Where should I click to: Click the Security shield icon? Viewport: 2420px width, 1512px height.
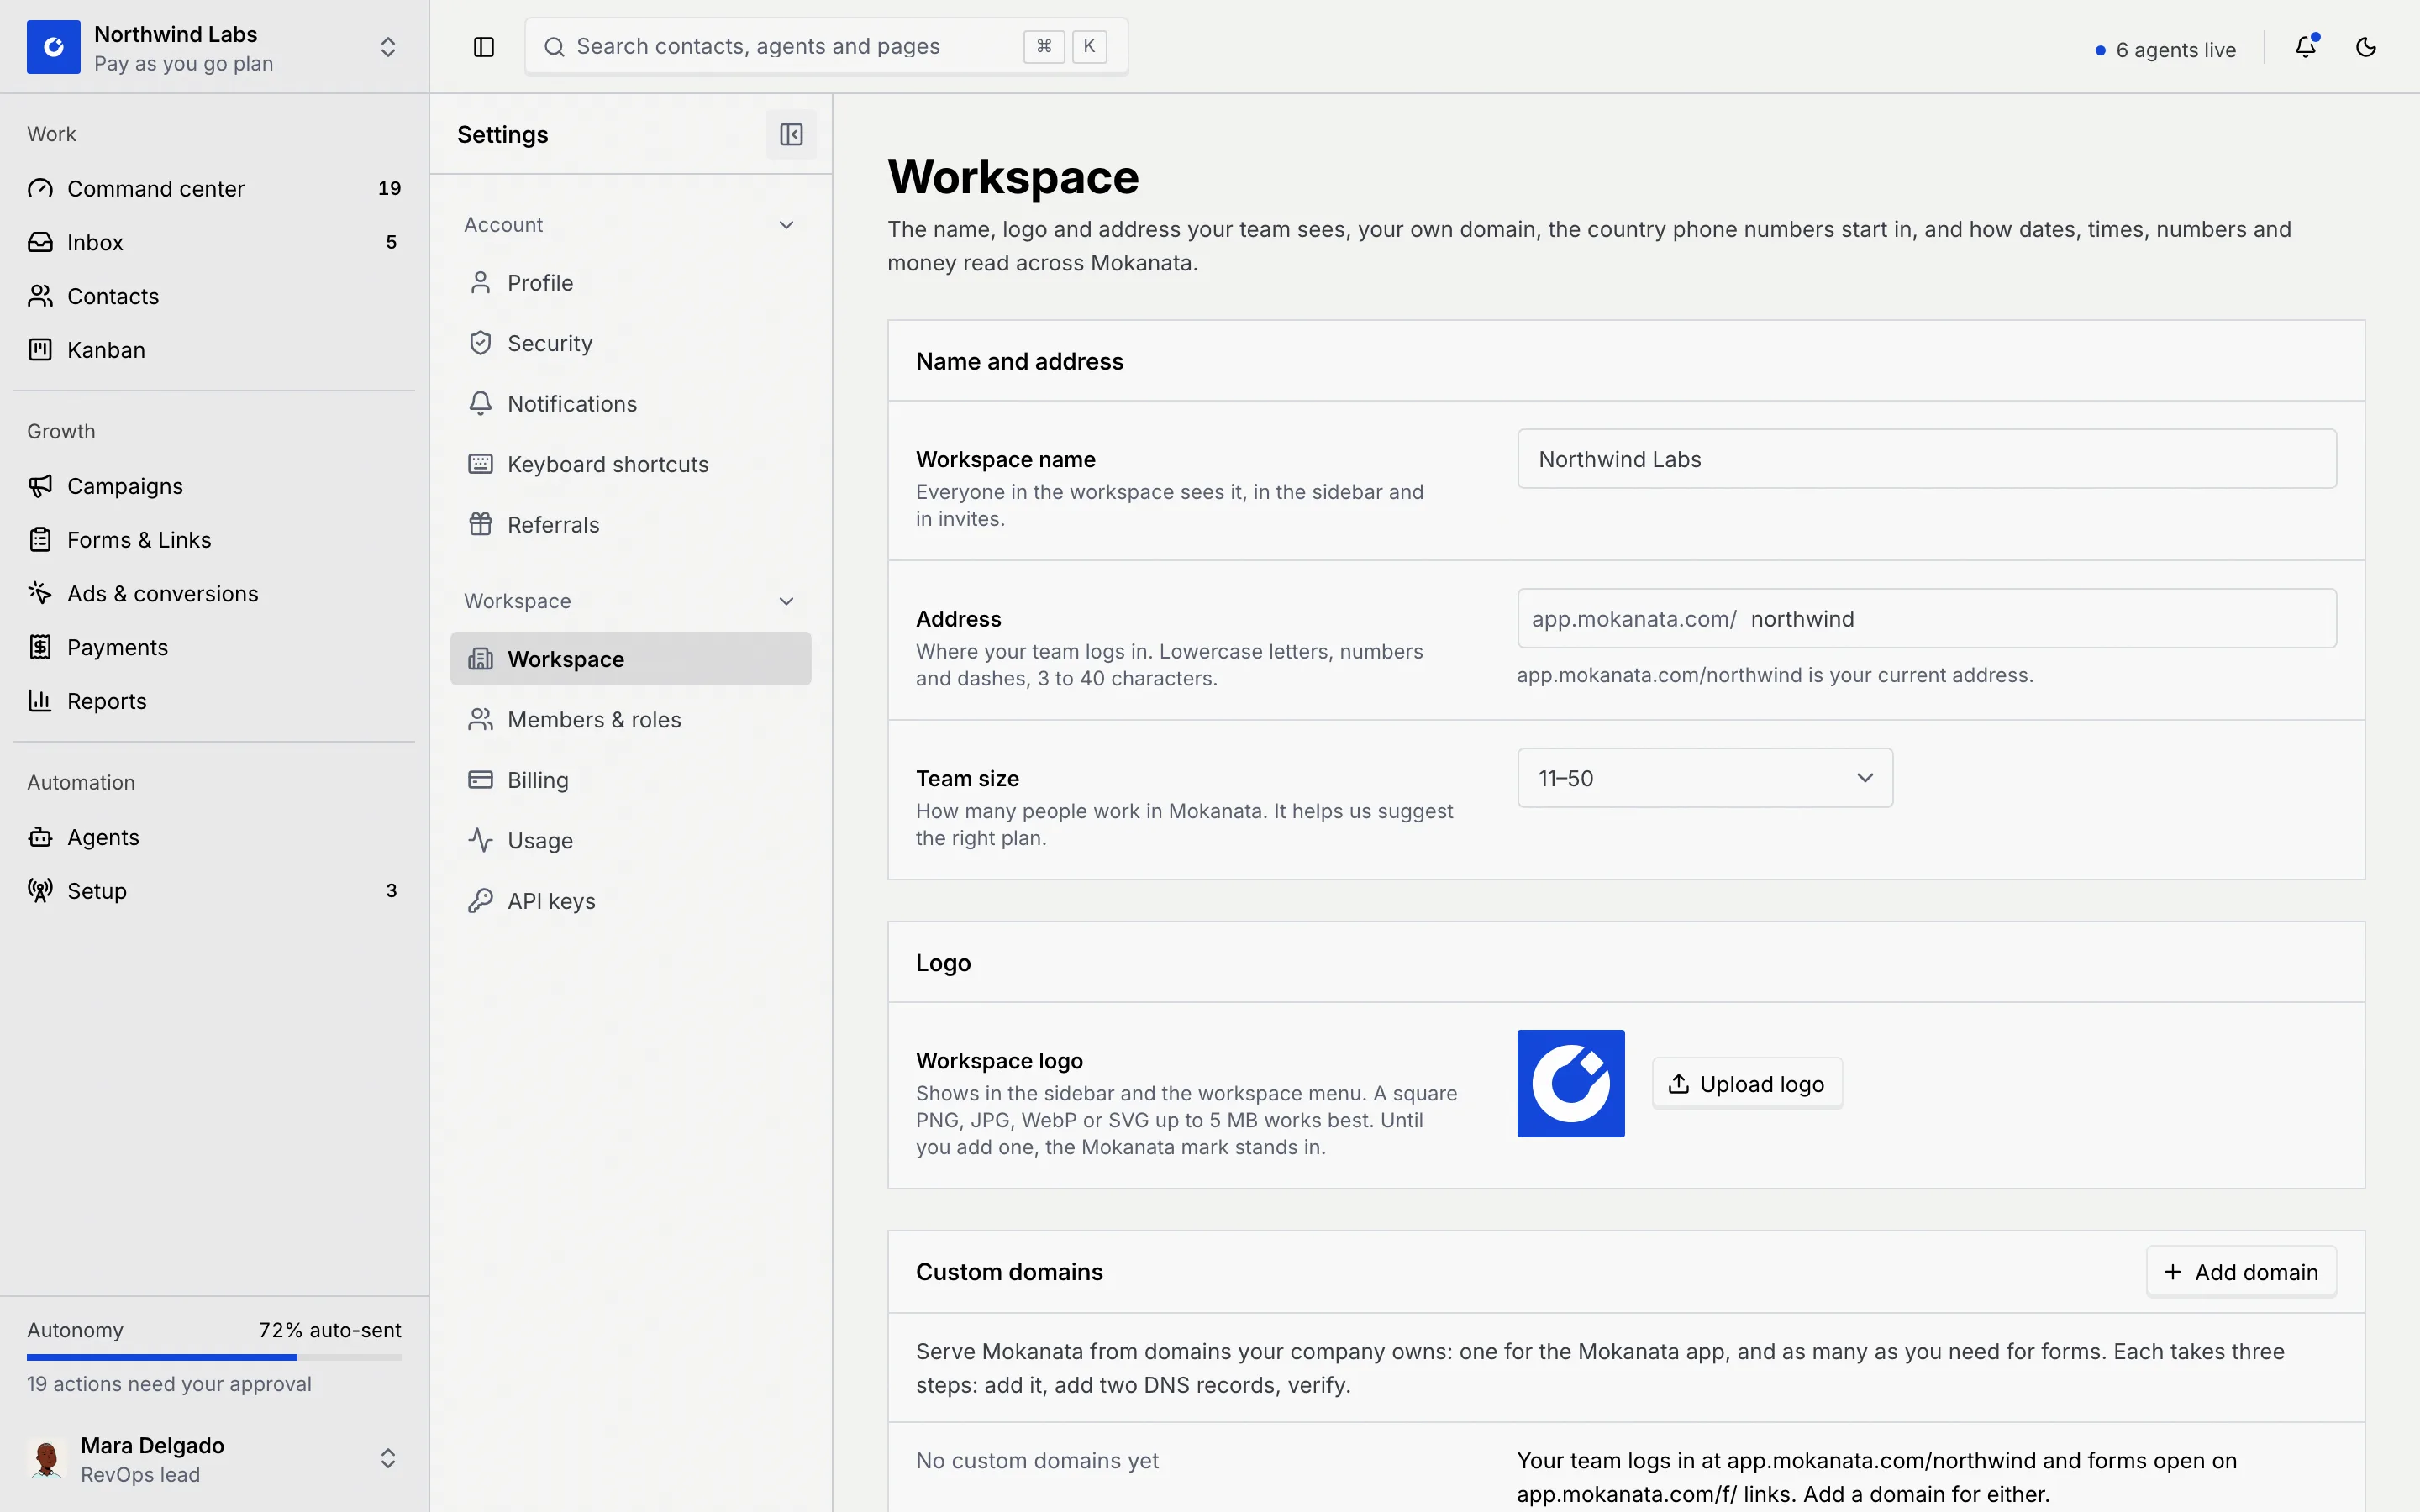click(481, 343)
